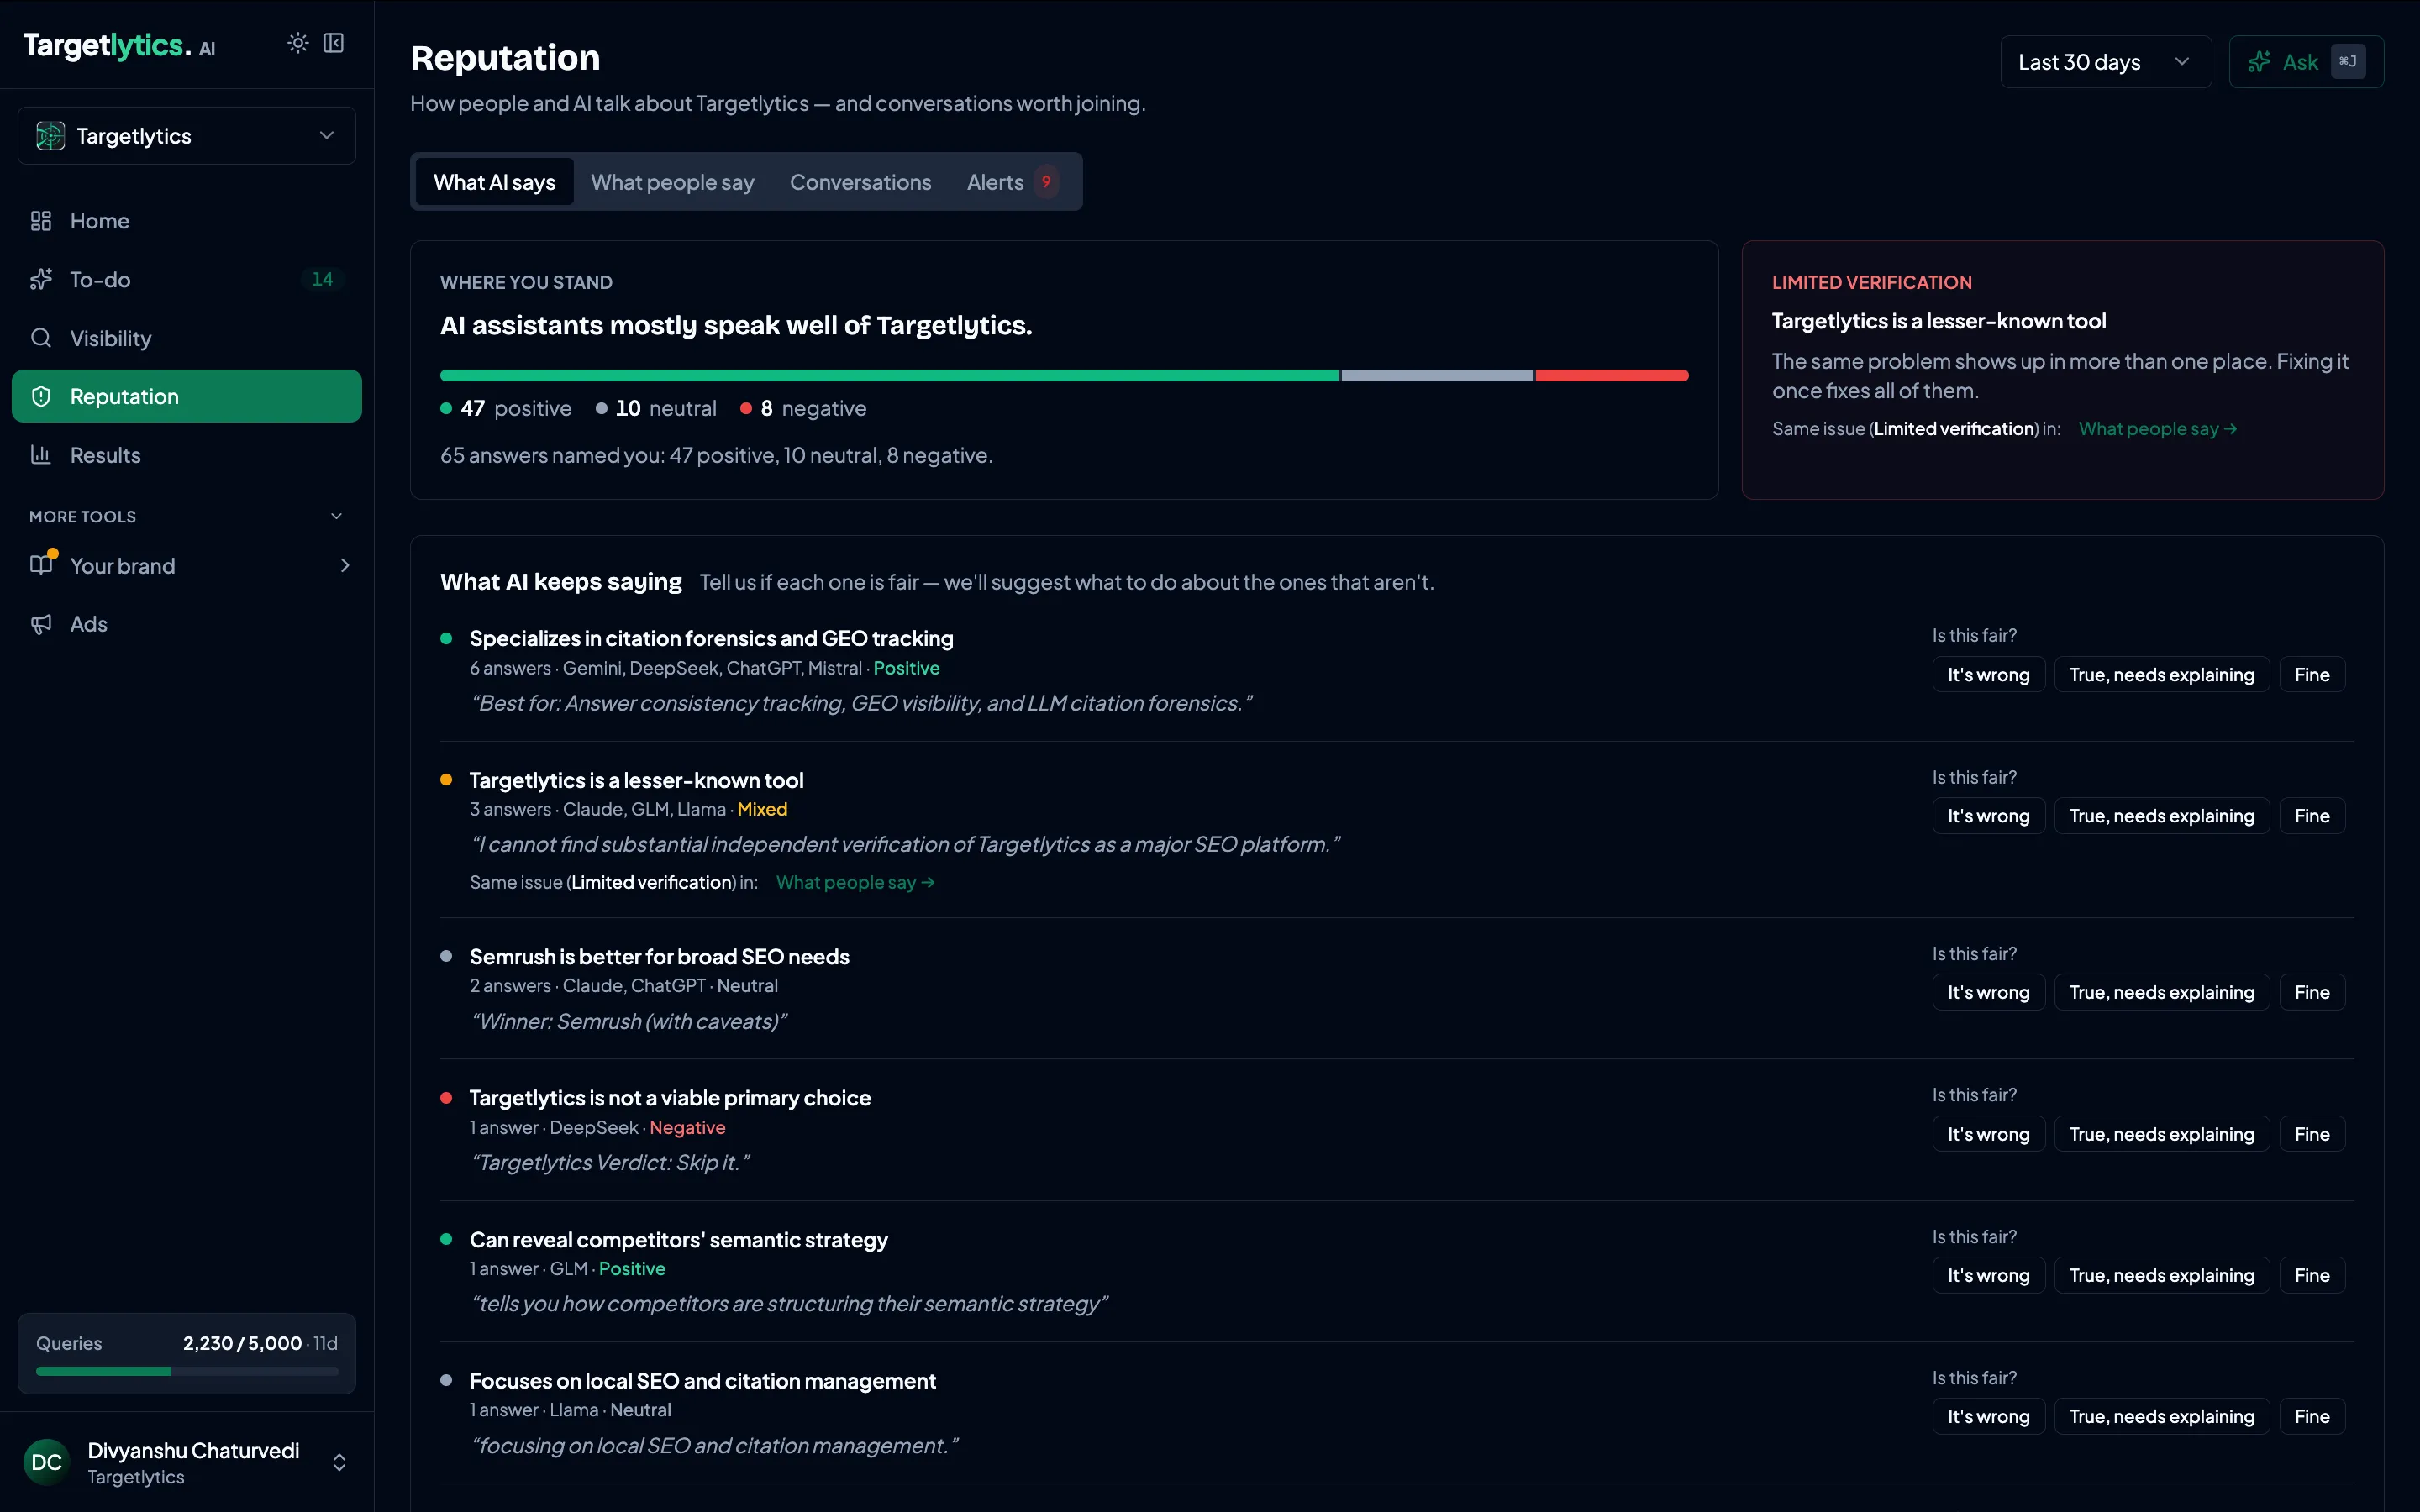This screenshot has height=1512, width=2420.
Task: Click the Results bar chart icon
Action: tap(41, 455)
